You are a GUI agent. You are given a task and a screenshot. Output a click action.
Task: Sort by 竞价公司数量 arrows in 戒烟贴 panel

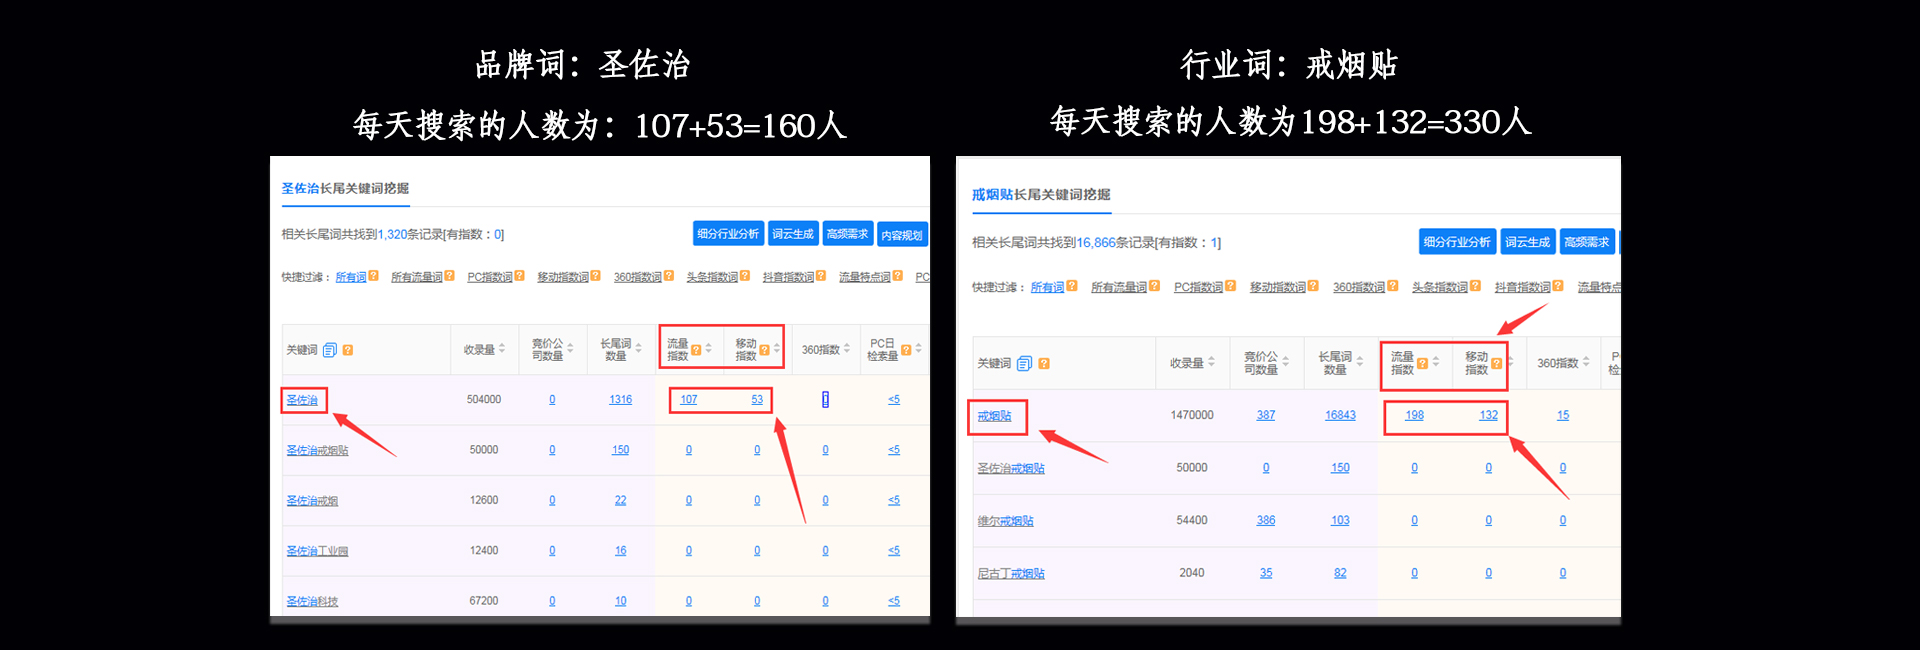(1286, 362)
